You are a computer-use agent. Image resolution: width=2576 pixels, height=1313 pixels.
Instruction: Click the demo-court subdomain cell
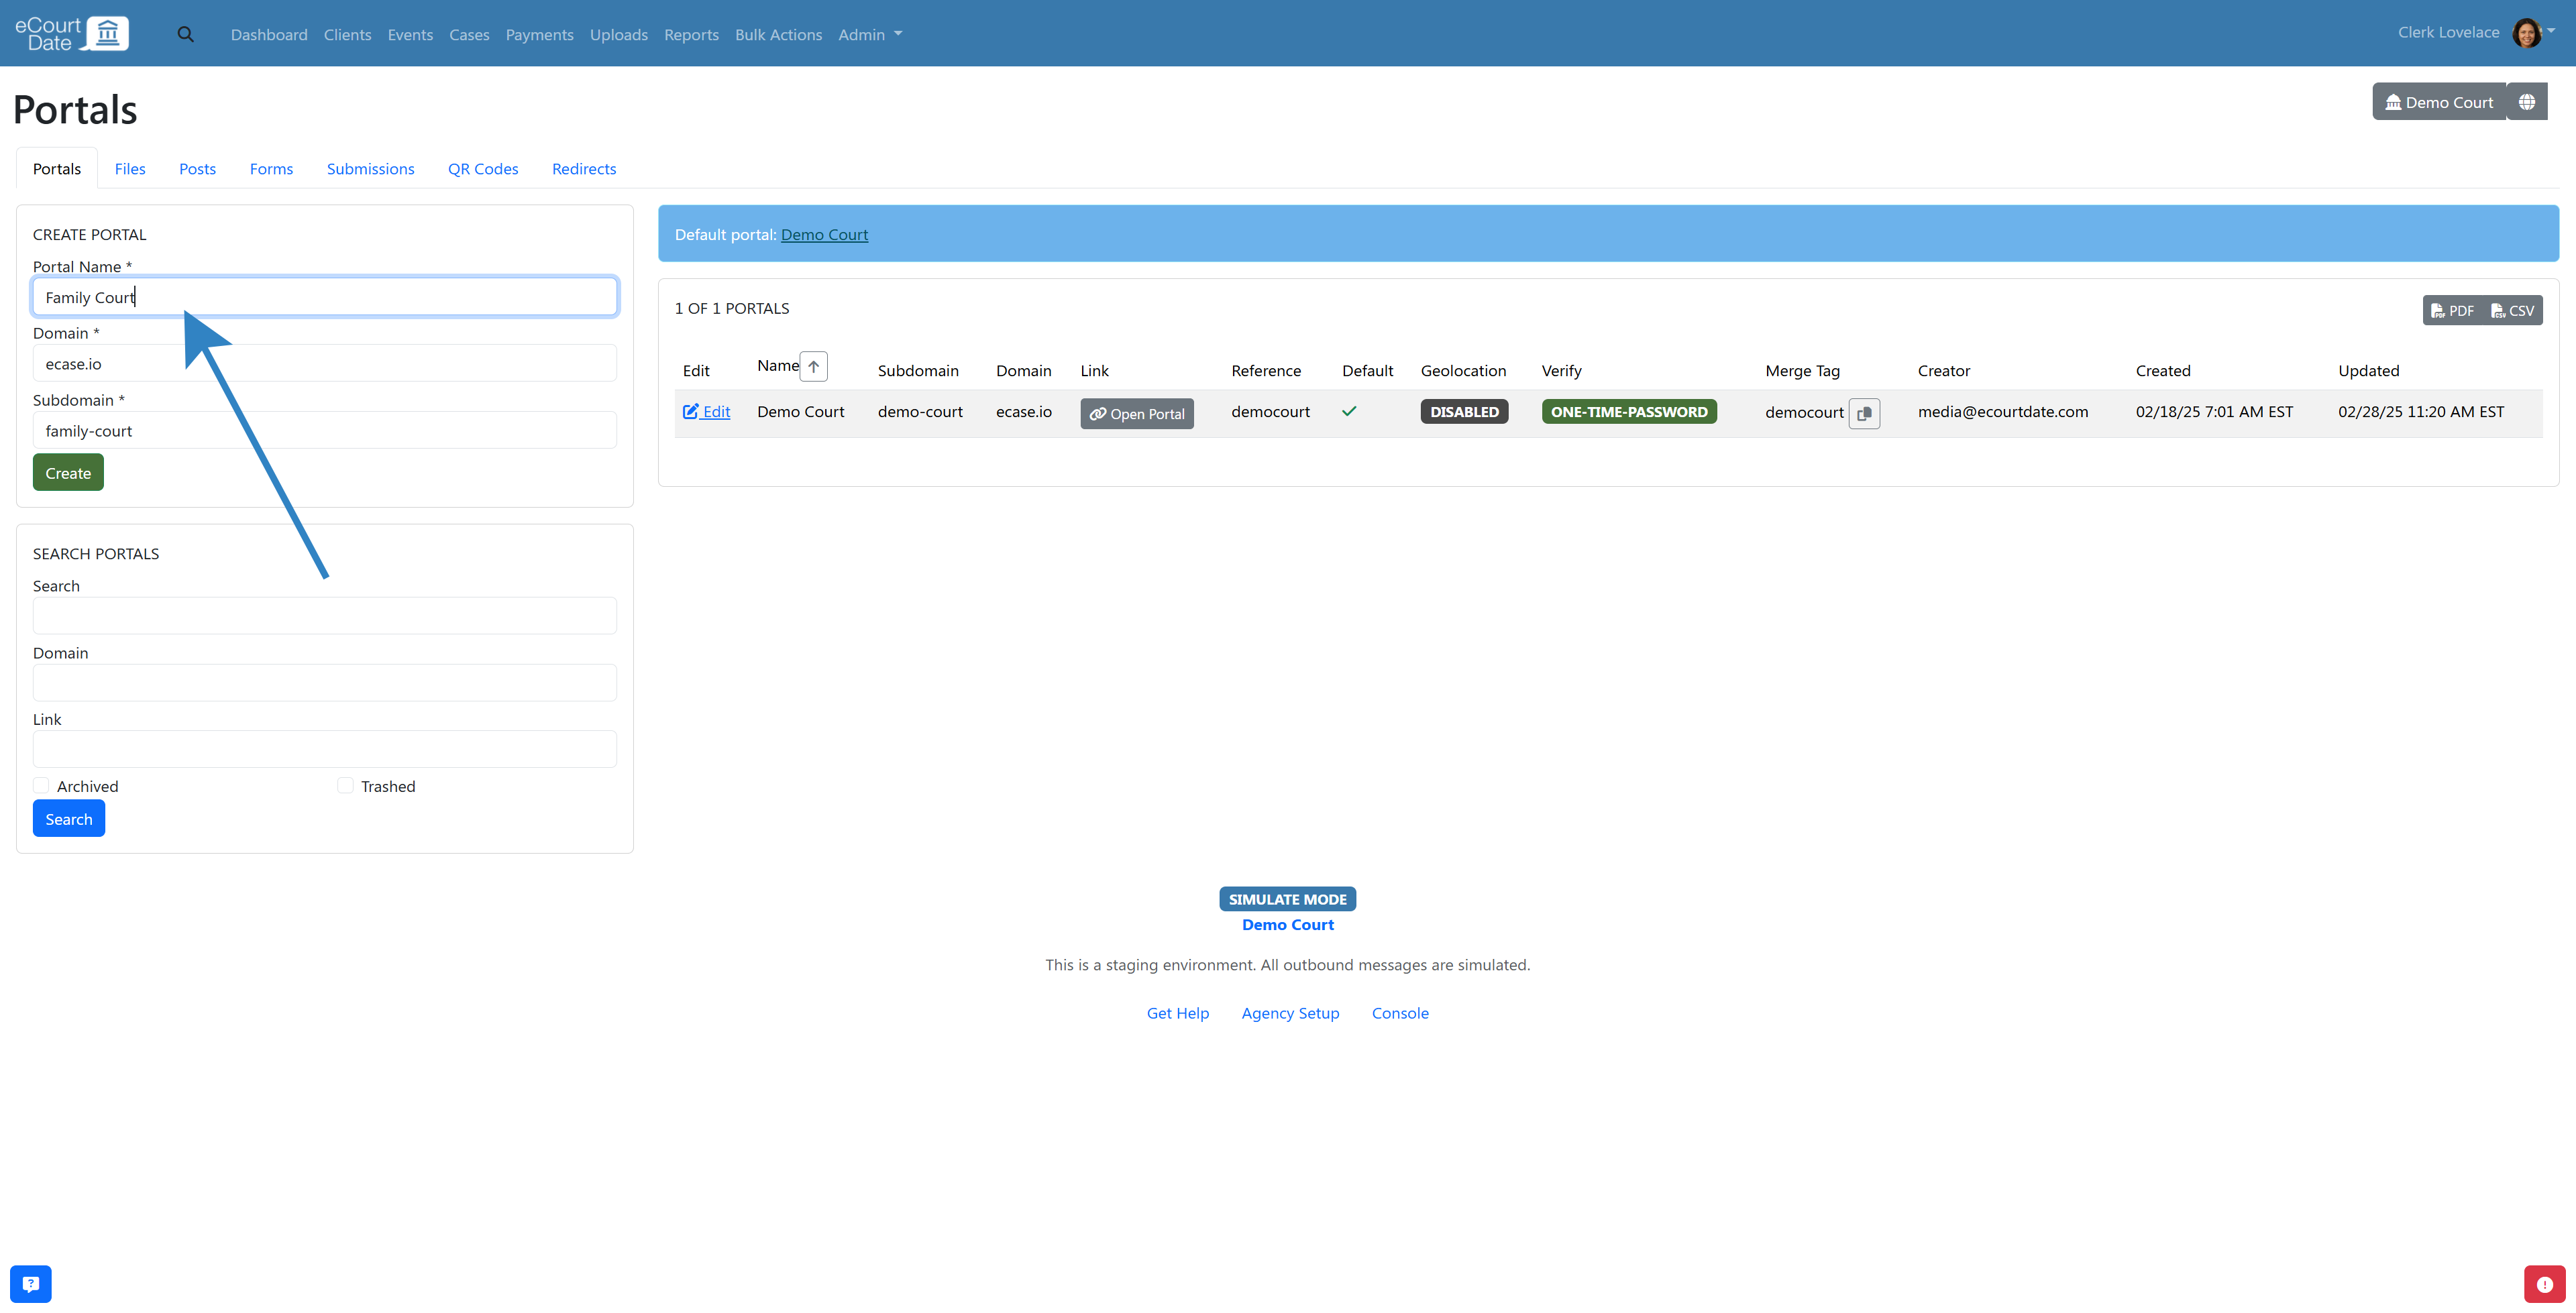coord(920,412)
